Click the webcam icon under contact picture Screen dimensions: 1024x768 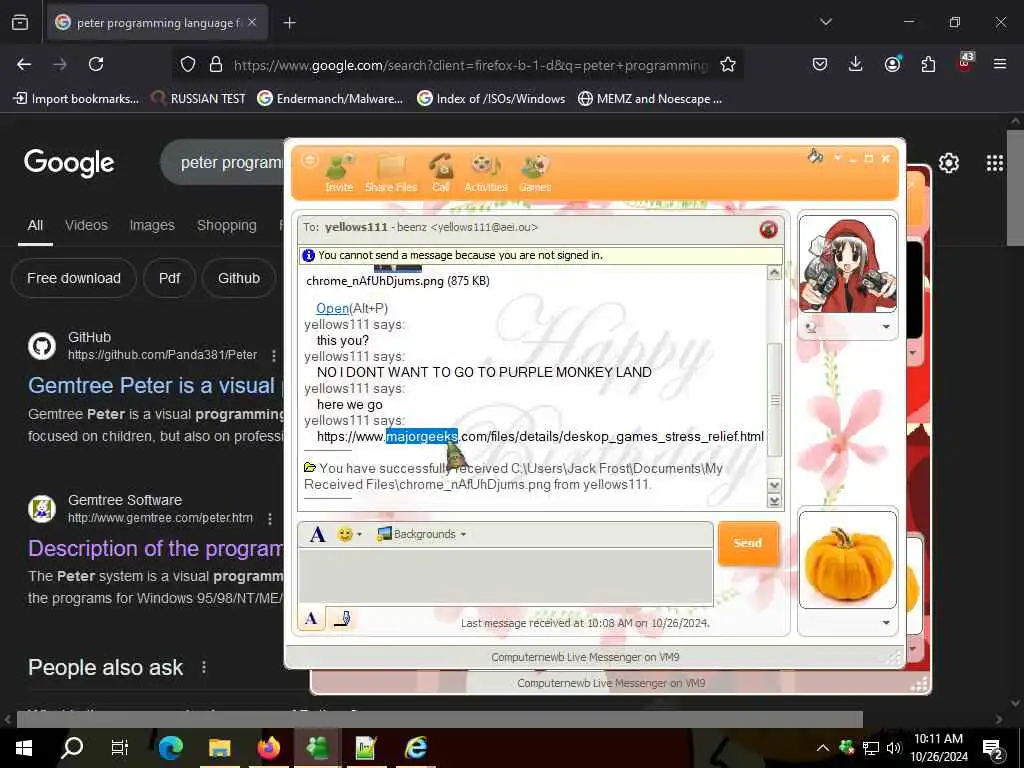pos(812,327)
